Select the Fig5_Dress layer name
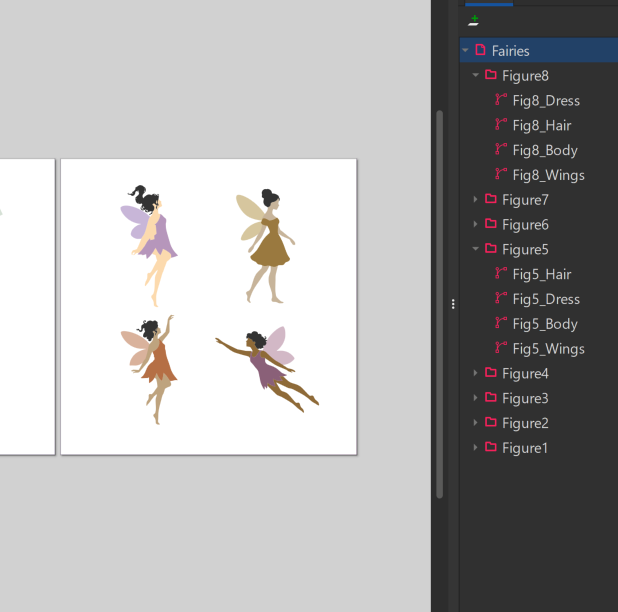This screenshot has height=612, width=618. coord(546,299)
